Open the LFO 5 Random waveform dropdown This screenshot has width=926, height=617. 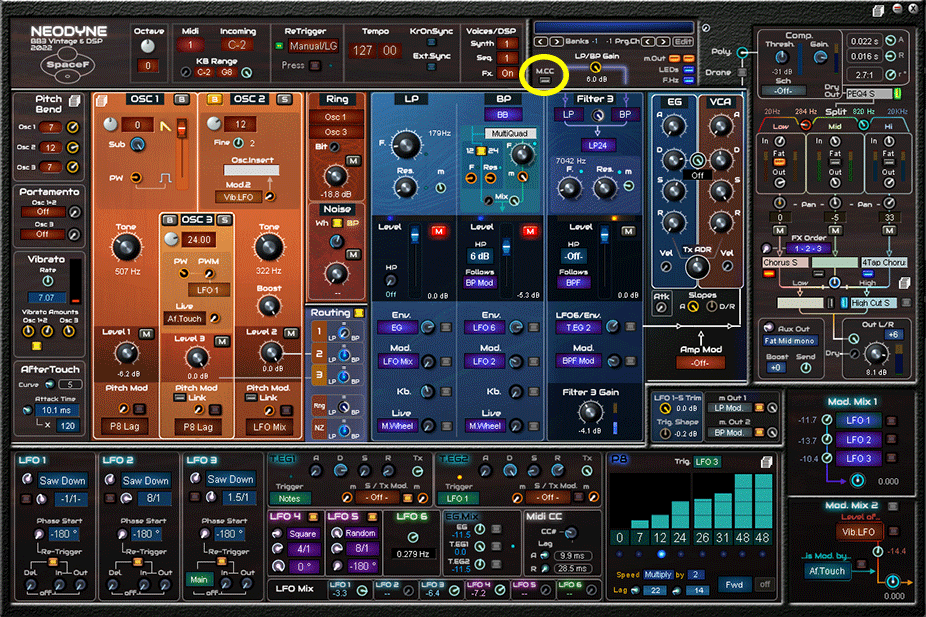(360, 533)
